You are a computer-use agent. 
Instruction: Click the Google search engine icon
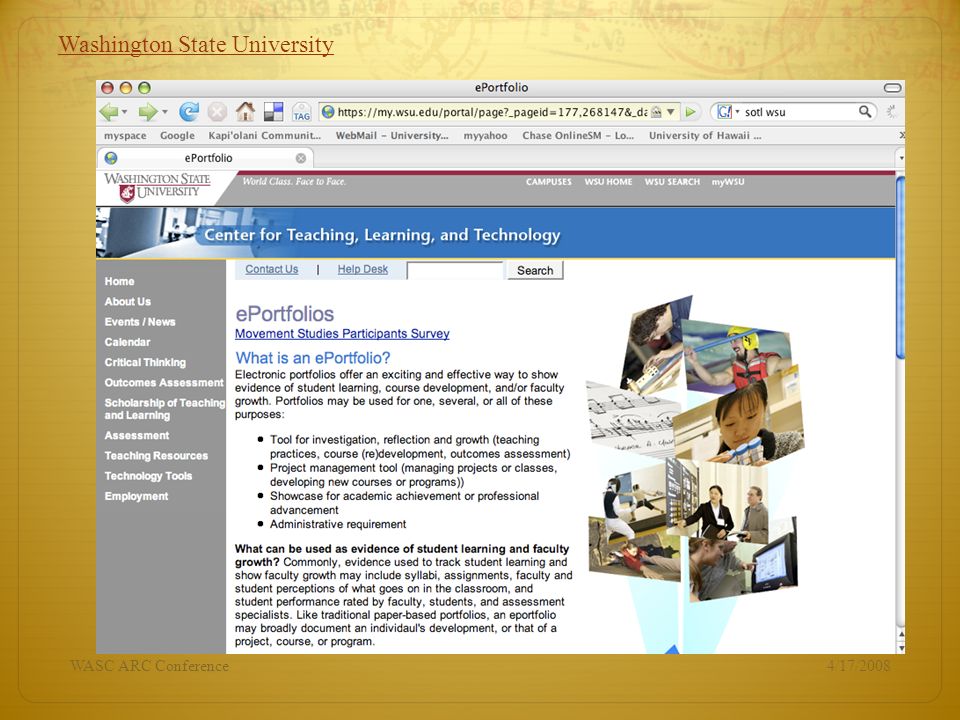(724, 112)
